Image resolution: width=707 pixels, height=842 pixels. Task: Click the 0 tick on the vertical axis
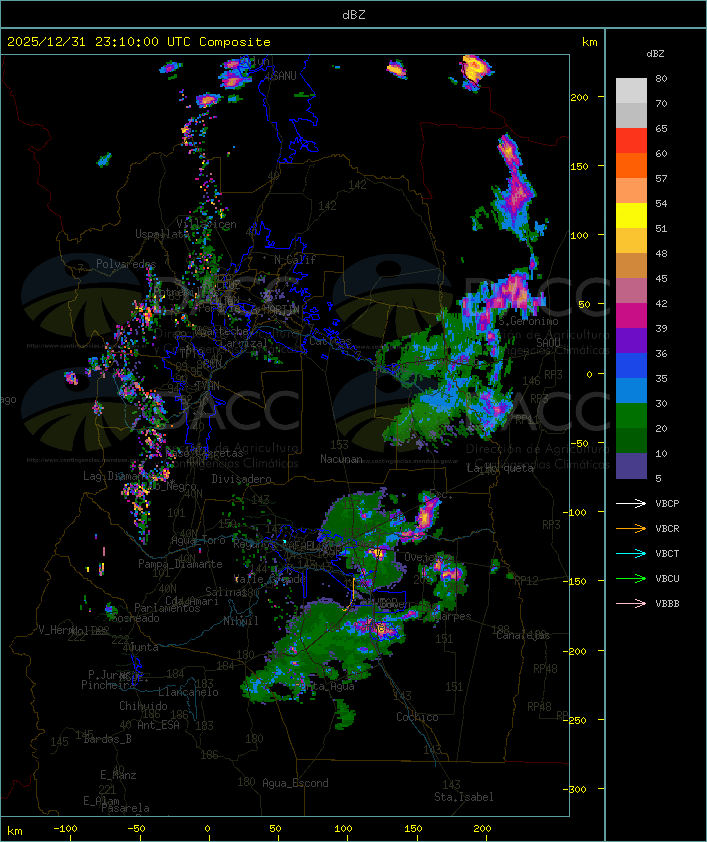coord(589,374)
